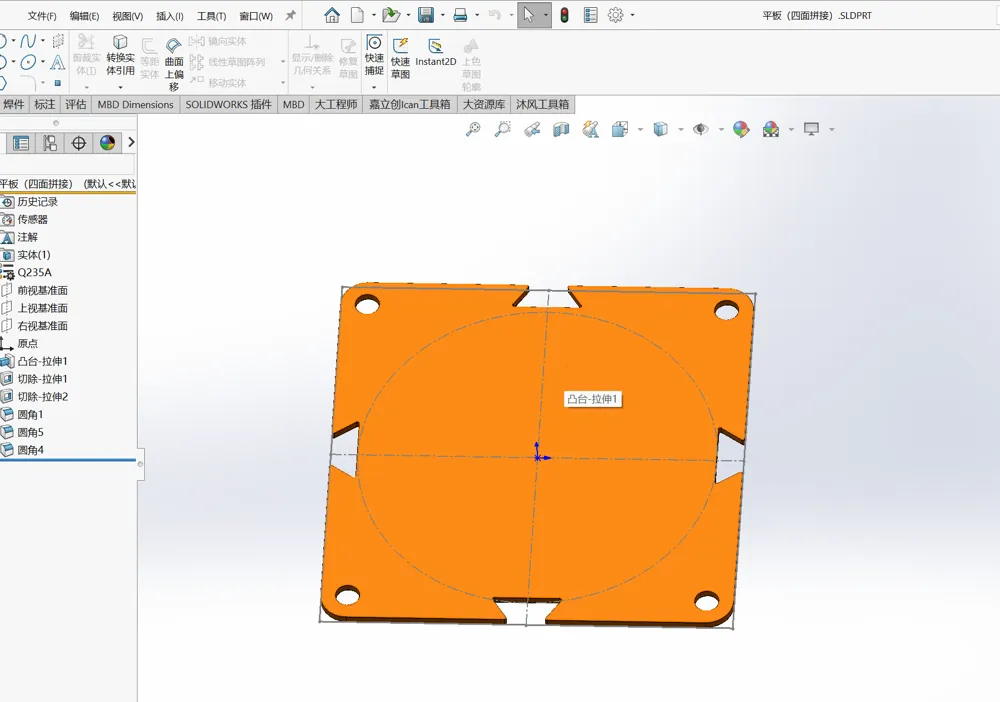Toggle the 快速草图 rapid sketch tool
The image size is (1000, 702).
(400, 58)
